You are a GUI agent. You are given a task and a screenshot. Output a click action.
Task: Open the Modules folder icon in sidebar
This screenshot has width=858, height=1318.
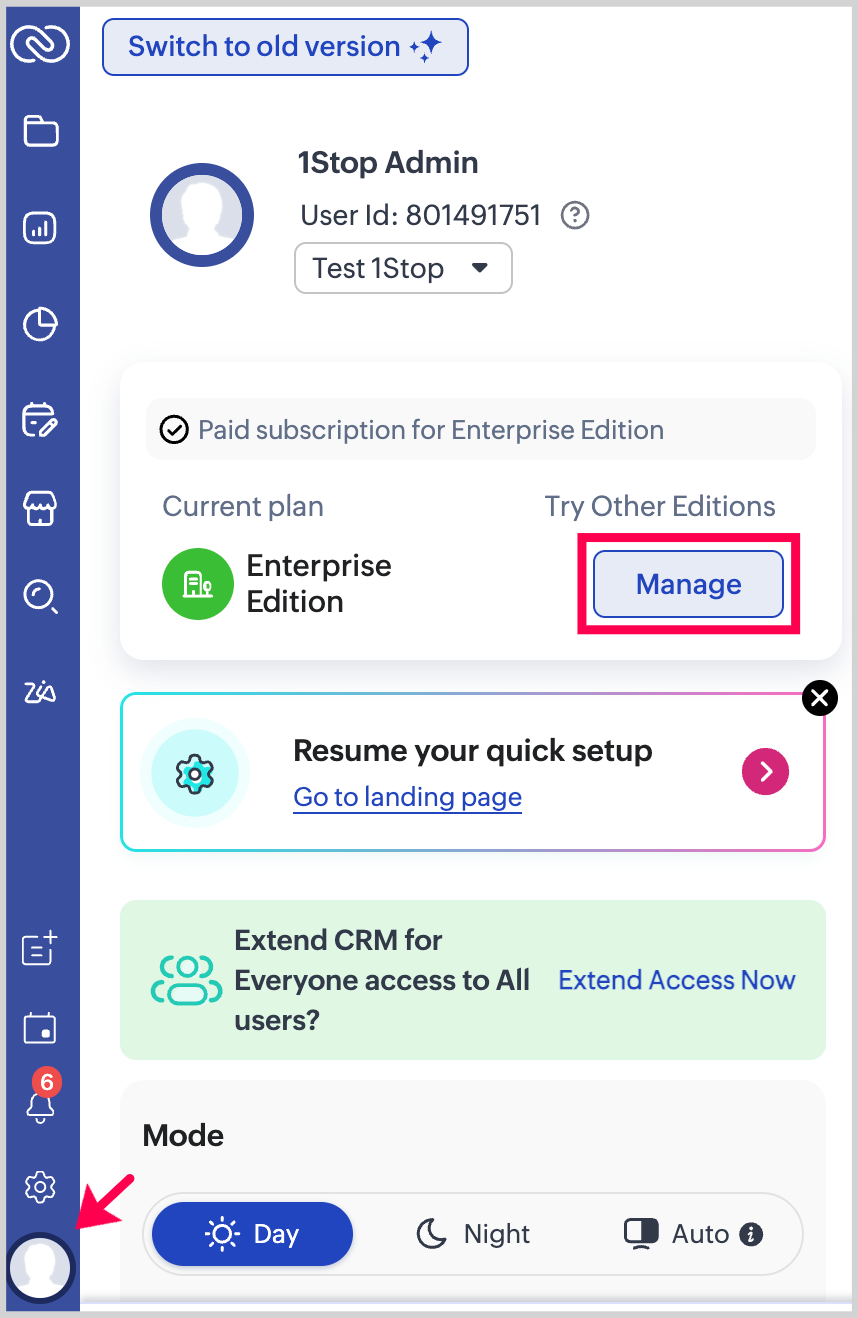40,131
